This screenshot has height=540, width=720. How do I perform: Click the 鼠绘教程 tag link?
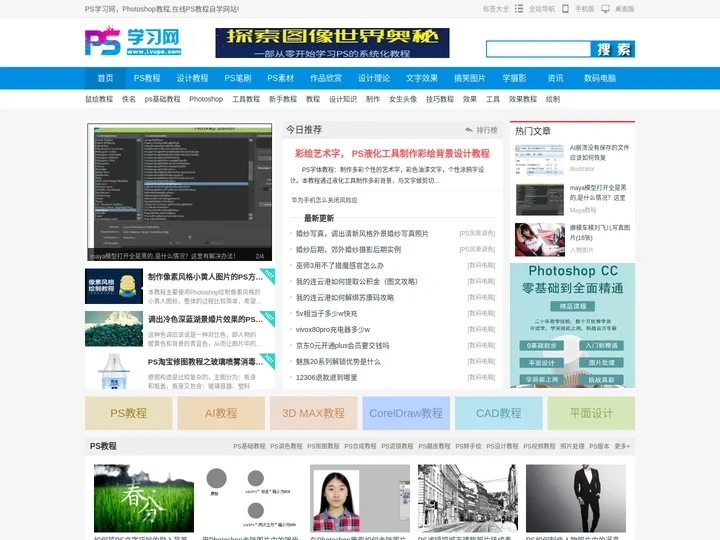(x=99, y=99)
